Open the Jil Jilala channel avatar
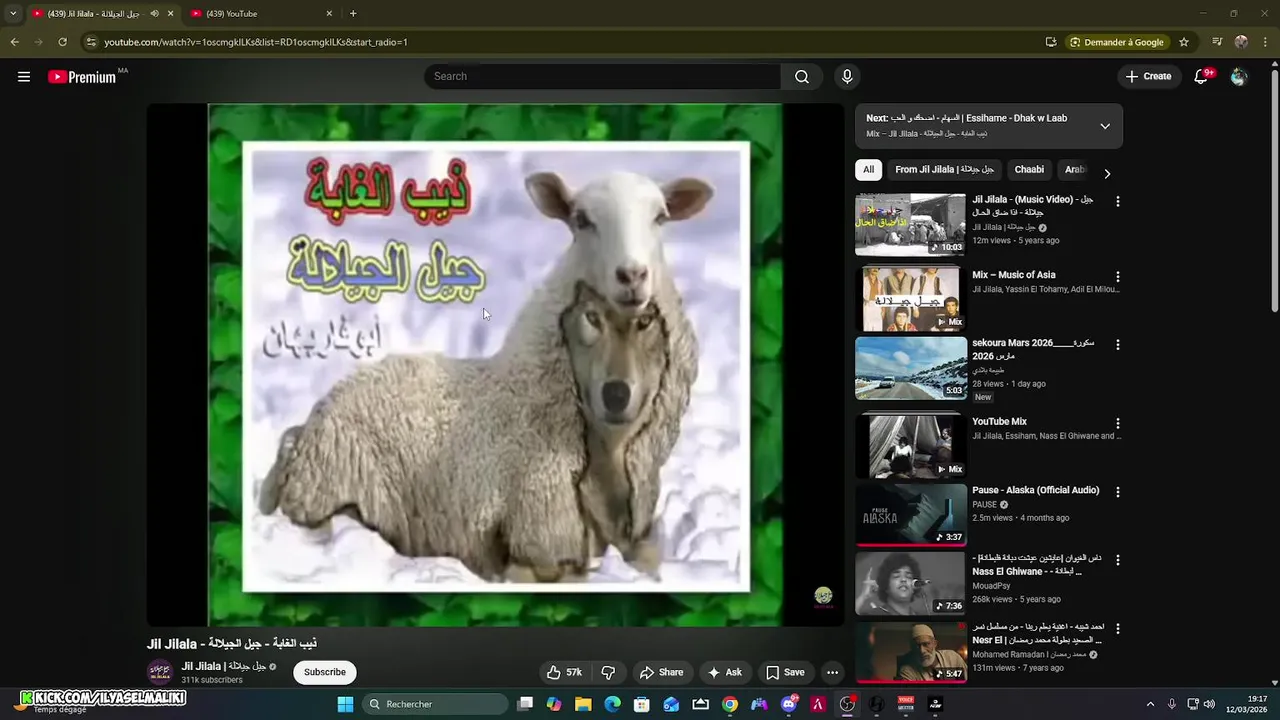Screen dimensions: 1280x720 [x=160, y=672]
